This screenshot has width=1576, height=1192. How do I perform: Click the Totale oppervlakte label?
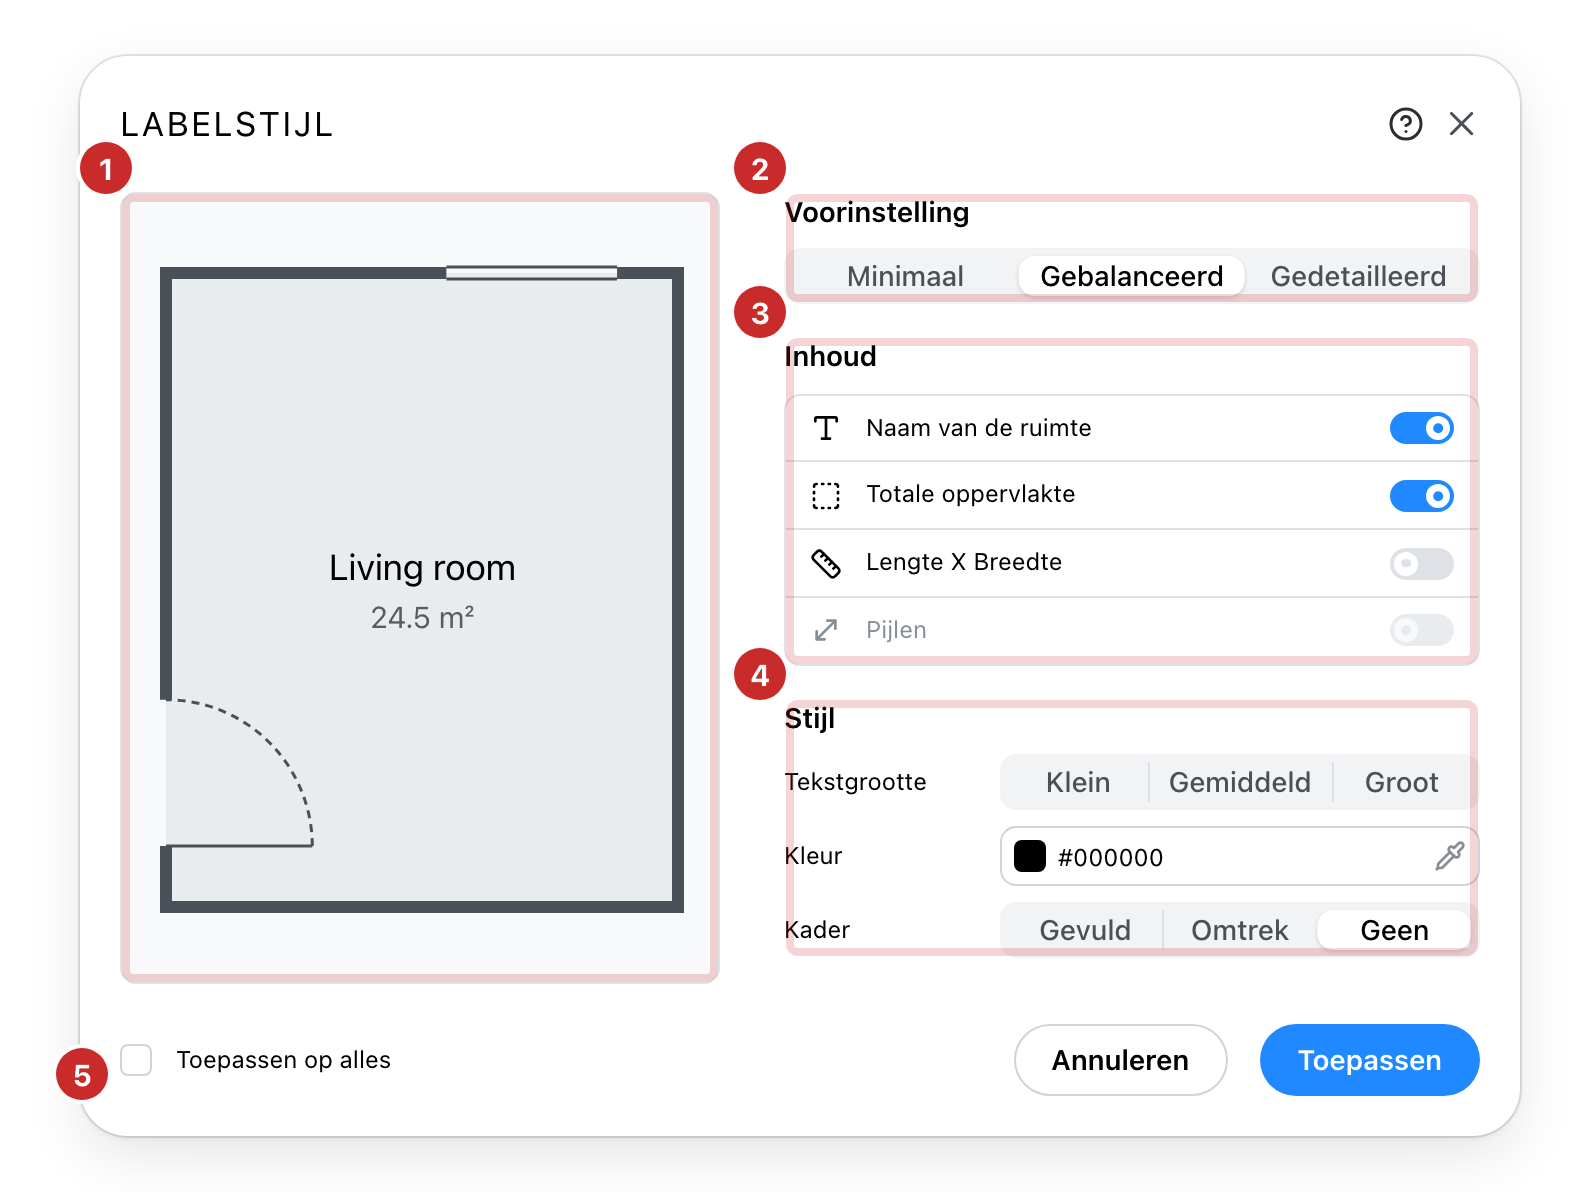(x=971, y=494)
